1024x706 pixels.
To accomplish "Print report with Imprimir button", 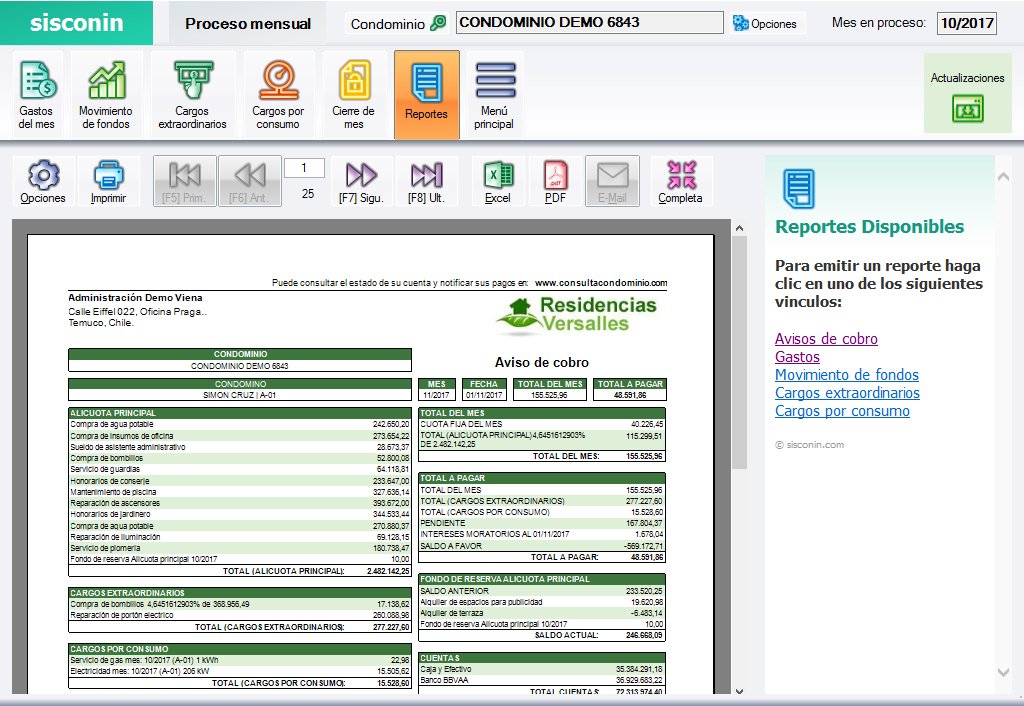I will 108,181.
